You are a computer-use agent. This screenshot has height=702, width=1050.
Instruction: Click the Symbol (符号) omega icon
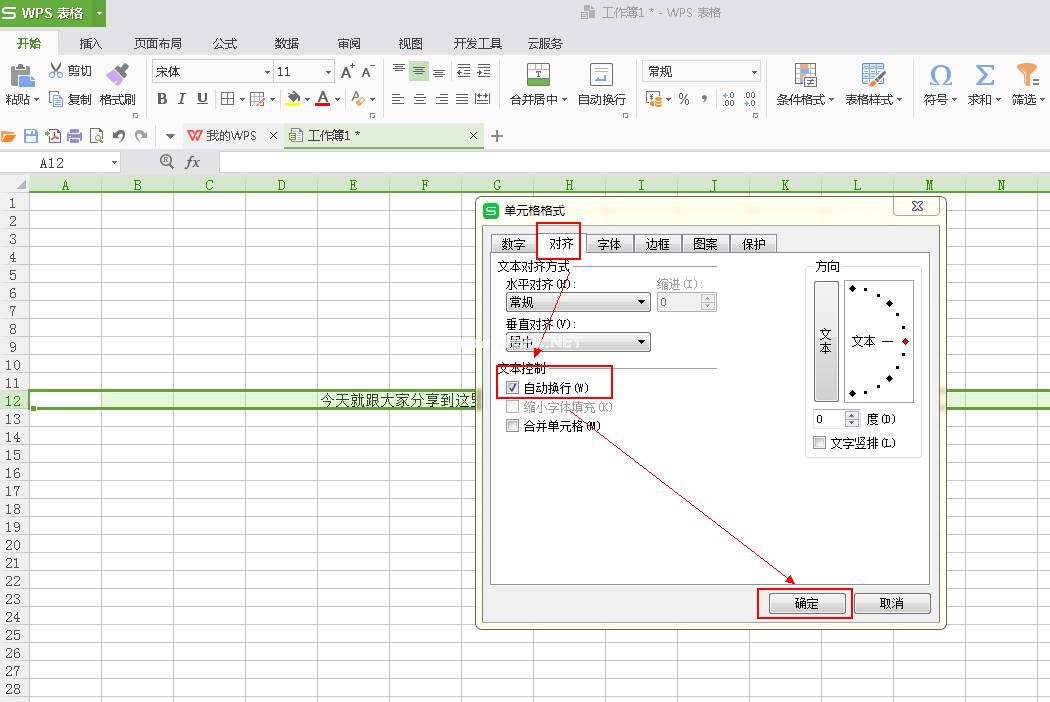(940, 76)
